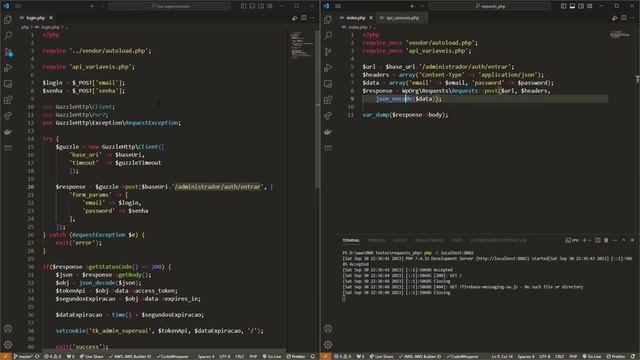This screenshot has width=640, height=360.
Task: Open Docker view in right activity bar
Action: pos(328,132)
